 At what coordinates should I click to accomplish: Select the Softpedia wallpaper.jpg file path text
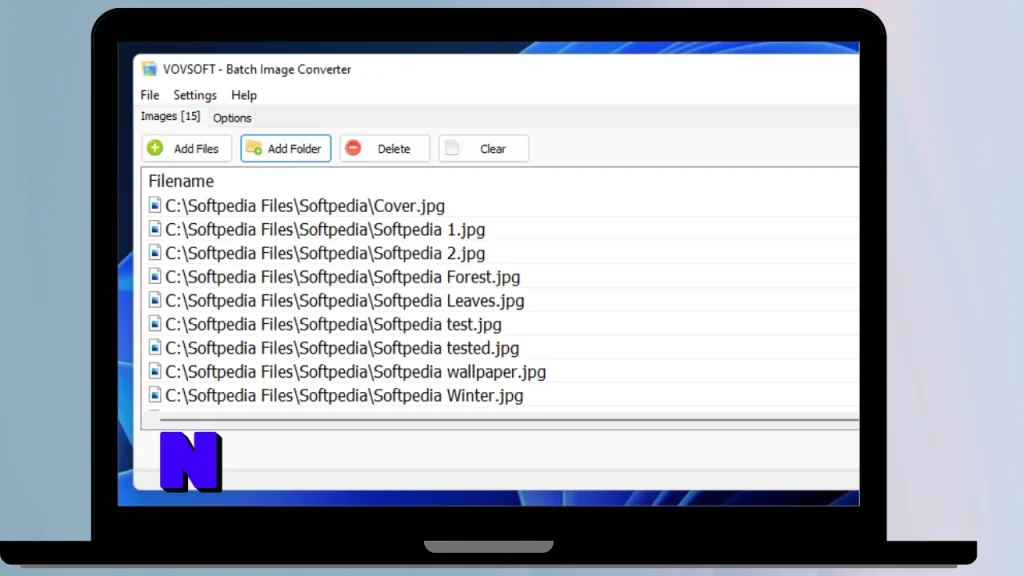(x=356, y=372)
